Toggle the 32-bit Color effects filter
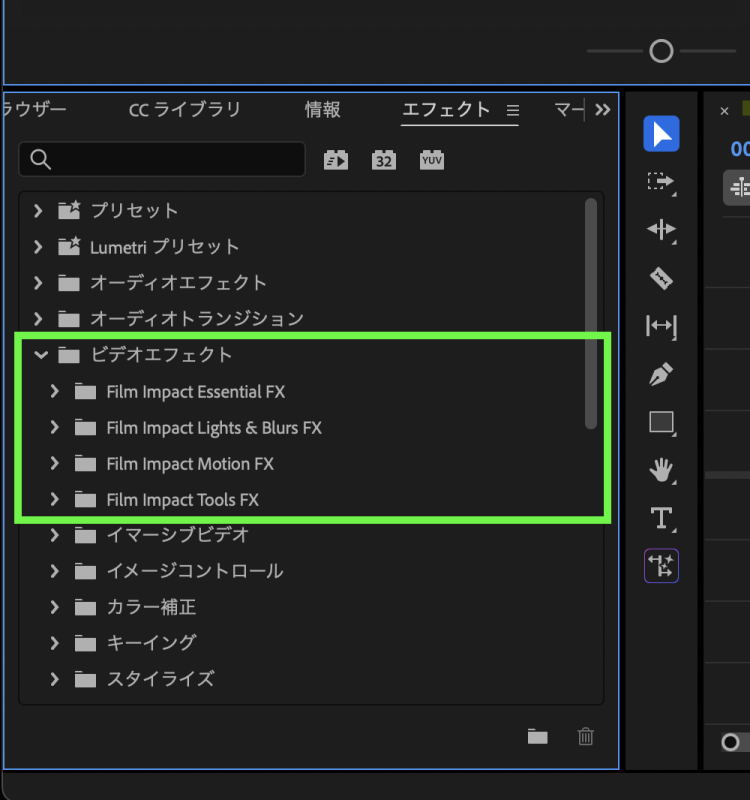750x800 pixels. 384,159
